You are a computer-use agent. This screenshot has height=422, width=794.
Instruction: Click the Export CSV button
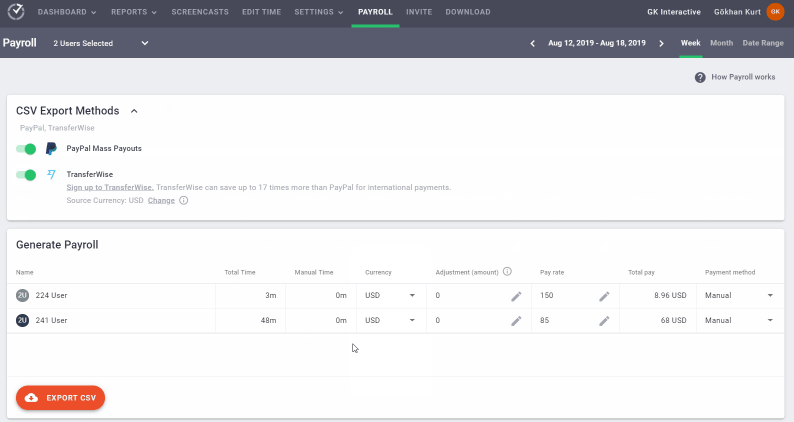(x=60, y=398)
